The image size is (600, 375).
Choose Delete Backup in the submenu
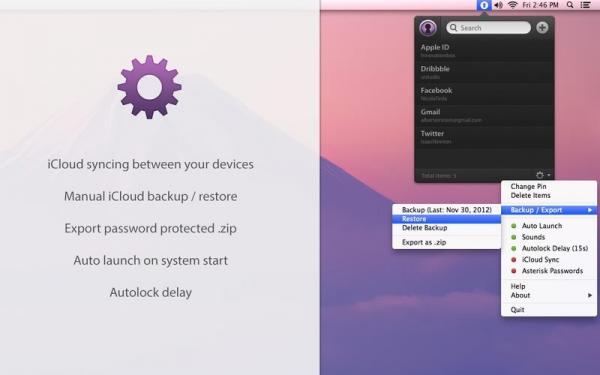coord(447,228)
